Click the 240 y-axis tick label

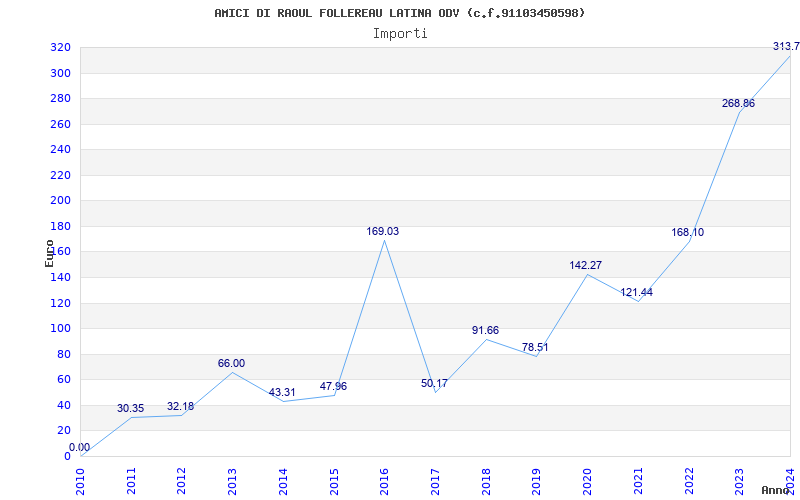[60, 150]
